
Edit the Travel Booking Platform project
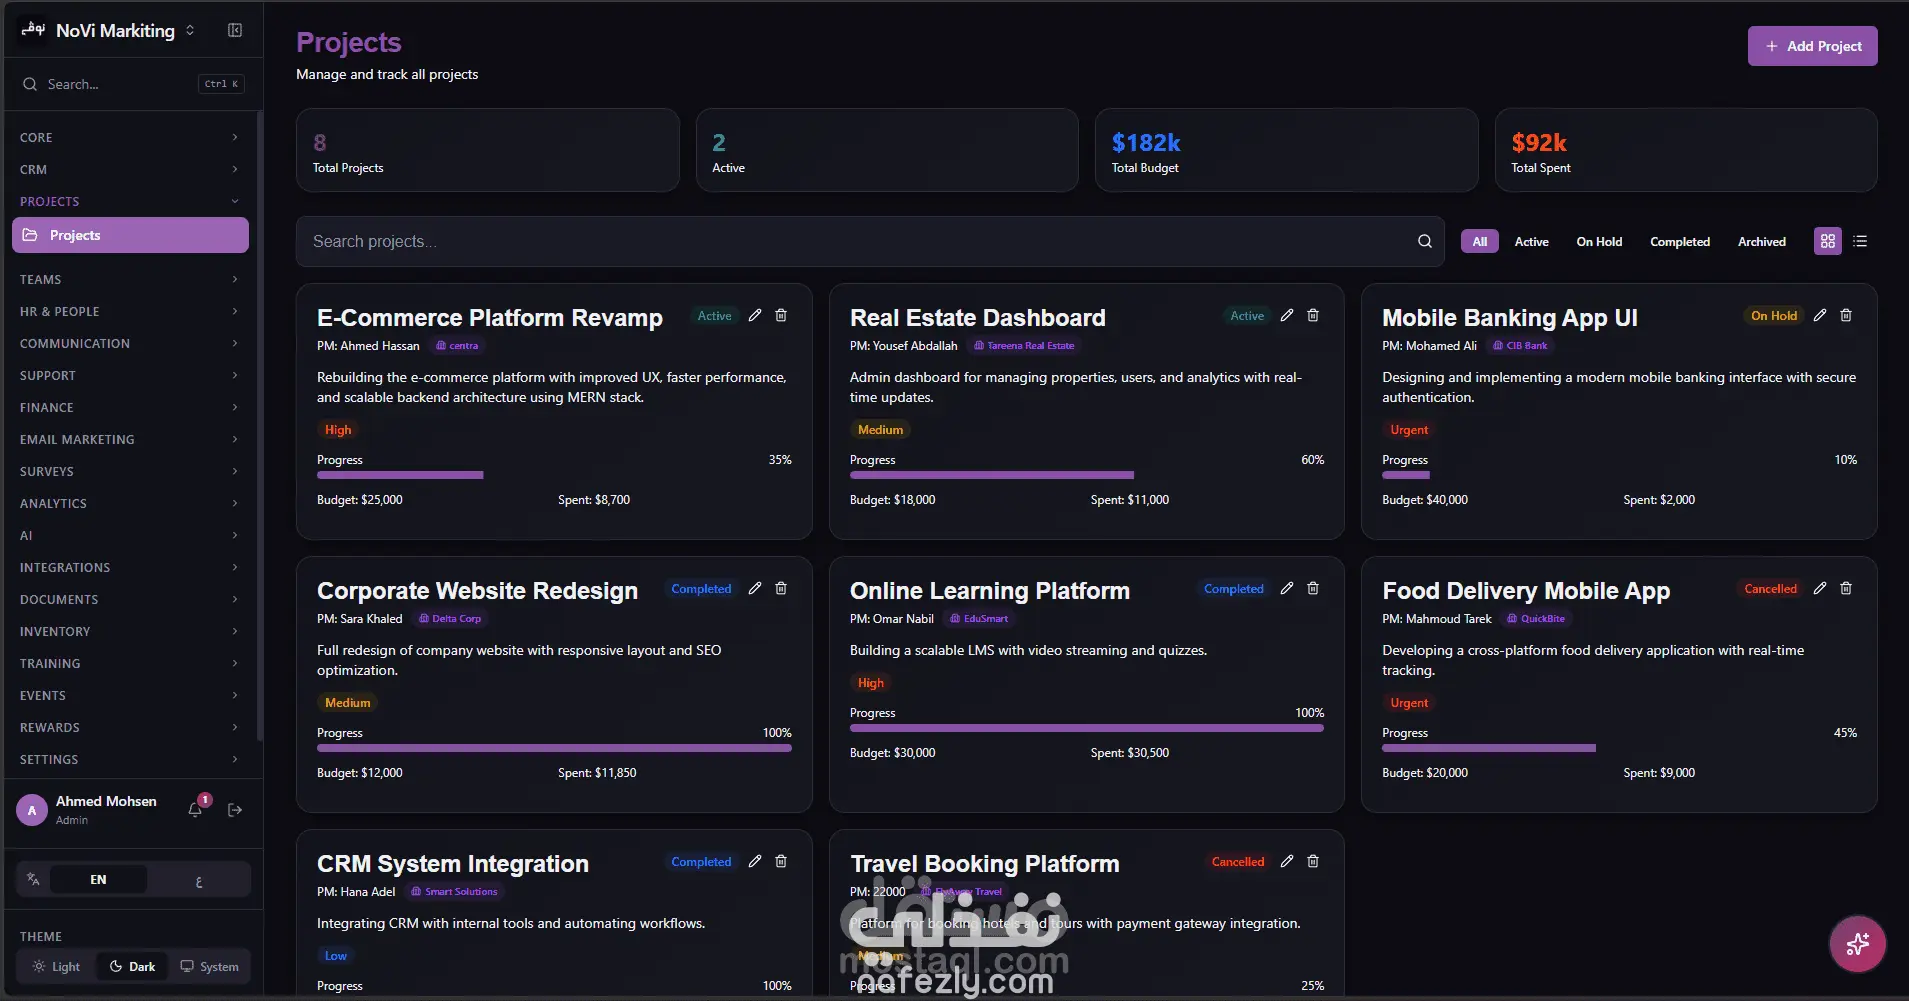click(1287, 861)
